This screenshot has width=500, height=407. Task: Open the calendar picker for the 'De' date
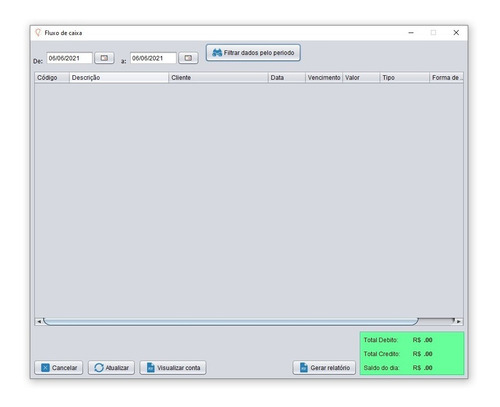click(x=104, y=58)
